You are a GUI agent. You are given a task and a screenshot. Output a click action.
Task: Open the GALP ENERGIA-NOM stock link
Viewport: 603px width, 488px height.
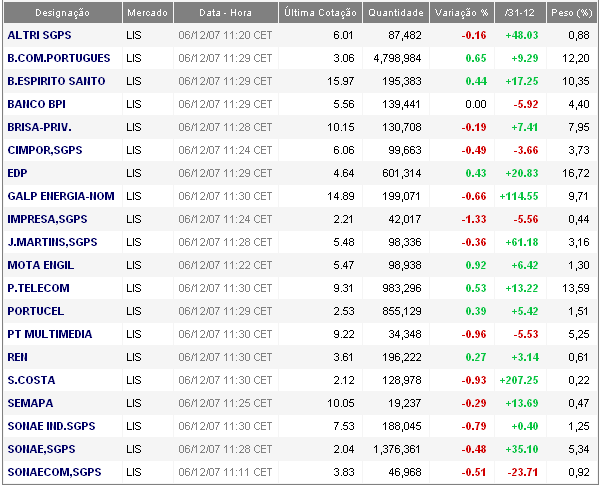pyautogui.click(x=61, y=196)
